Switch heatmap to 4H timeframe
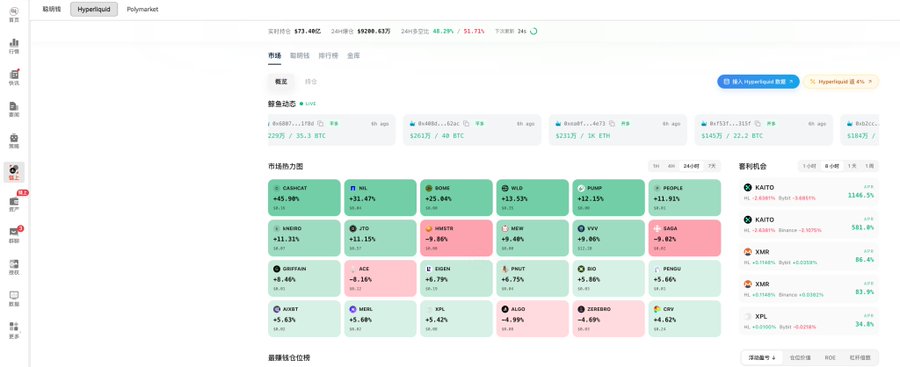Image resolution: width=900 pixels, height=367 pixels. 670,166
